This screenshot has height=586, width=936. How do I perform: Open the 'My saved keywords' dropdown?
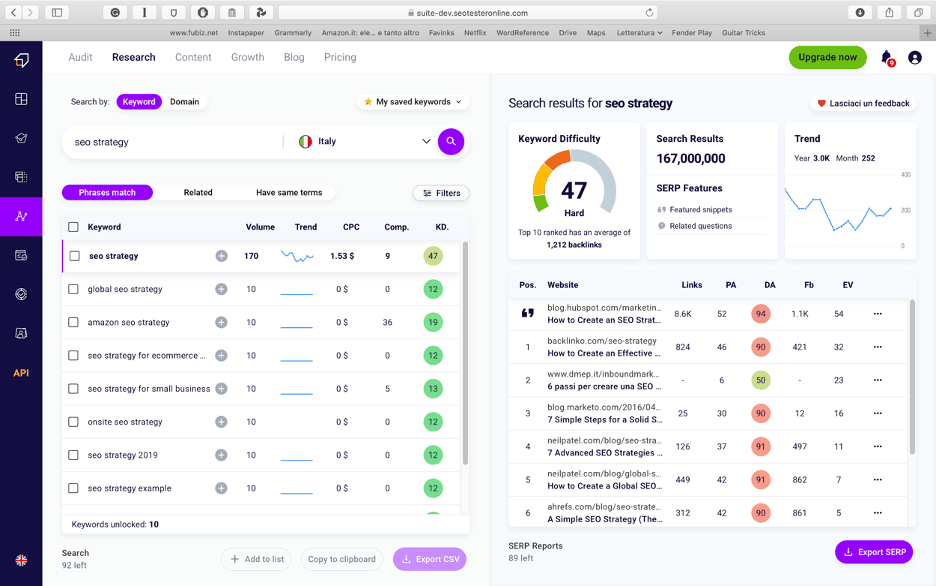413,102
